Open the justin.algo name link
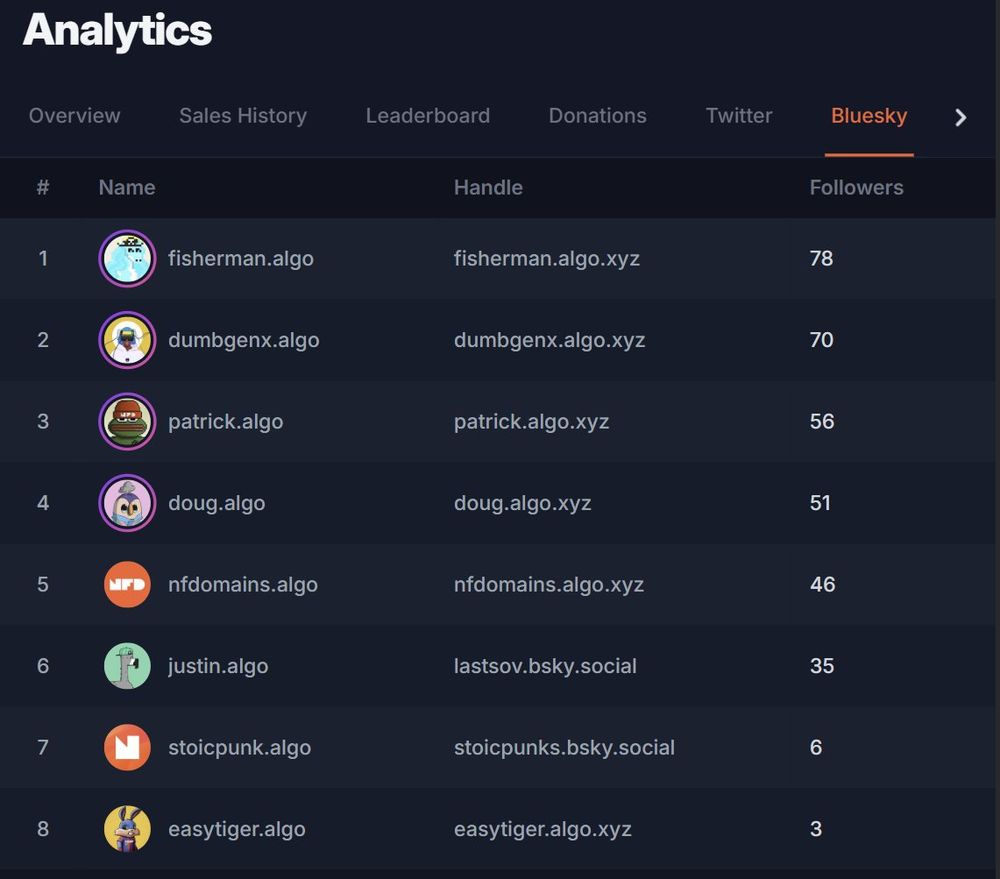Image resolution: width=1000 pixels, height=879 pixels. 218,666
